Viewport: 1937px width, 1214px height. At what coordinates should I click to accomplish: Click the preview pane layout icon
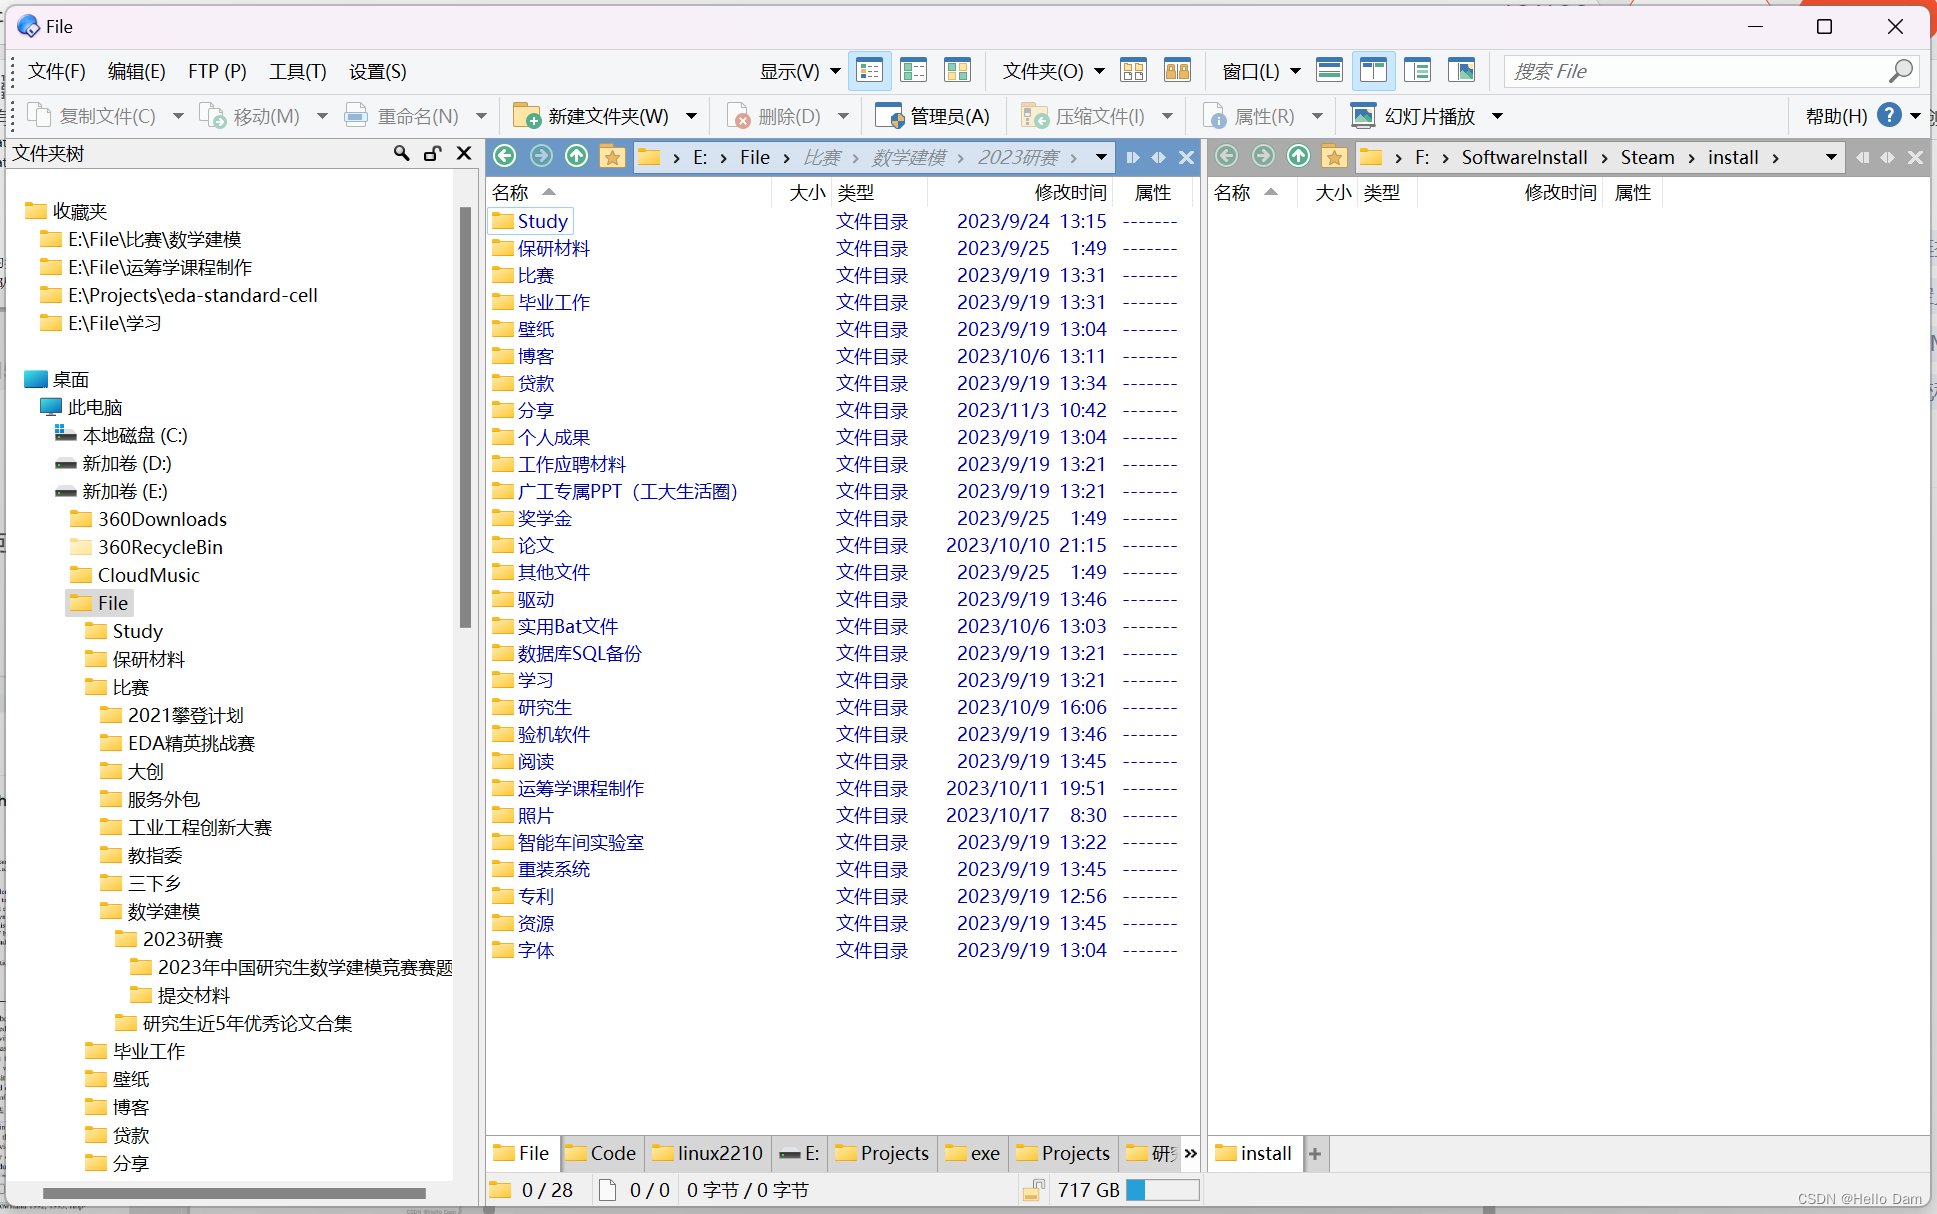(x=1461, y=71)
